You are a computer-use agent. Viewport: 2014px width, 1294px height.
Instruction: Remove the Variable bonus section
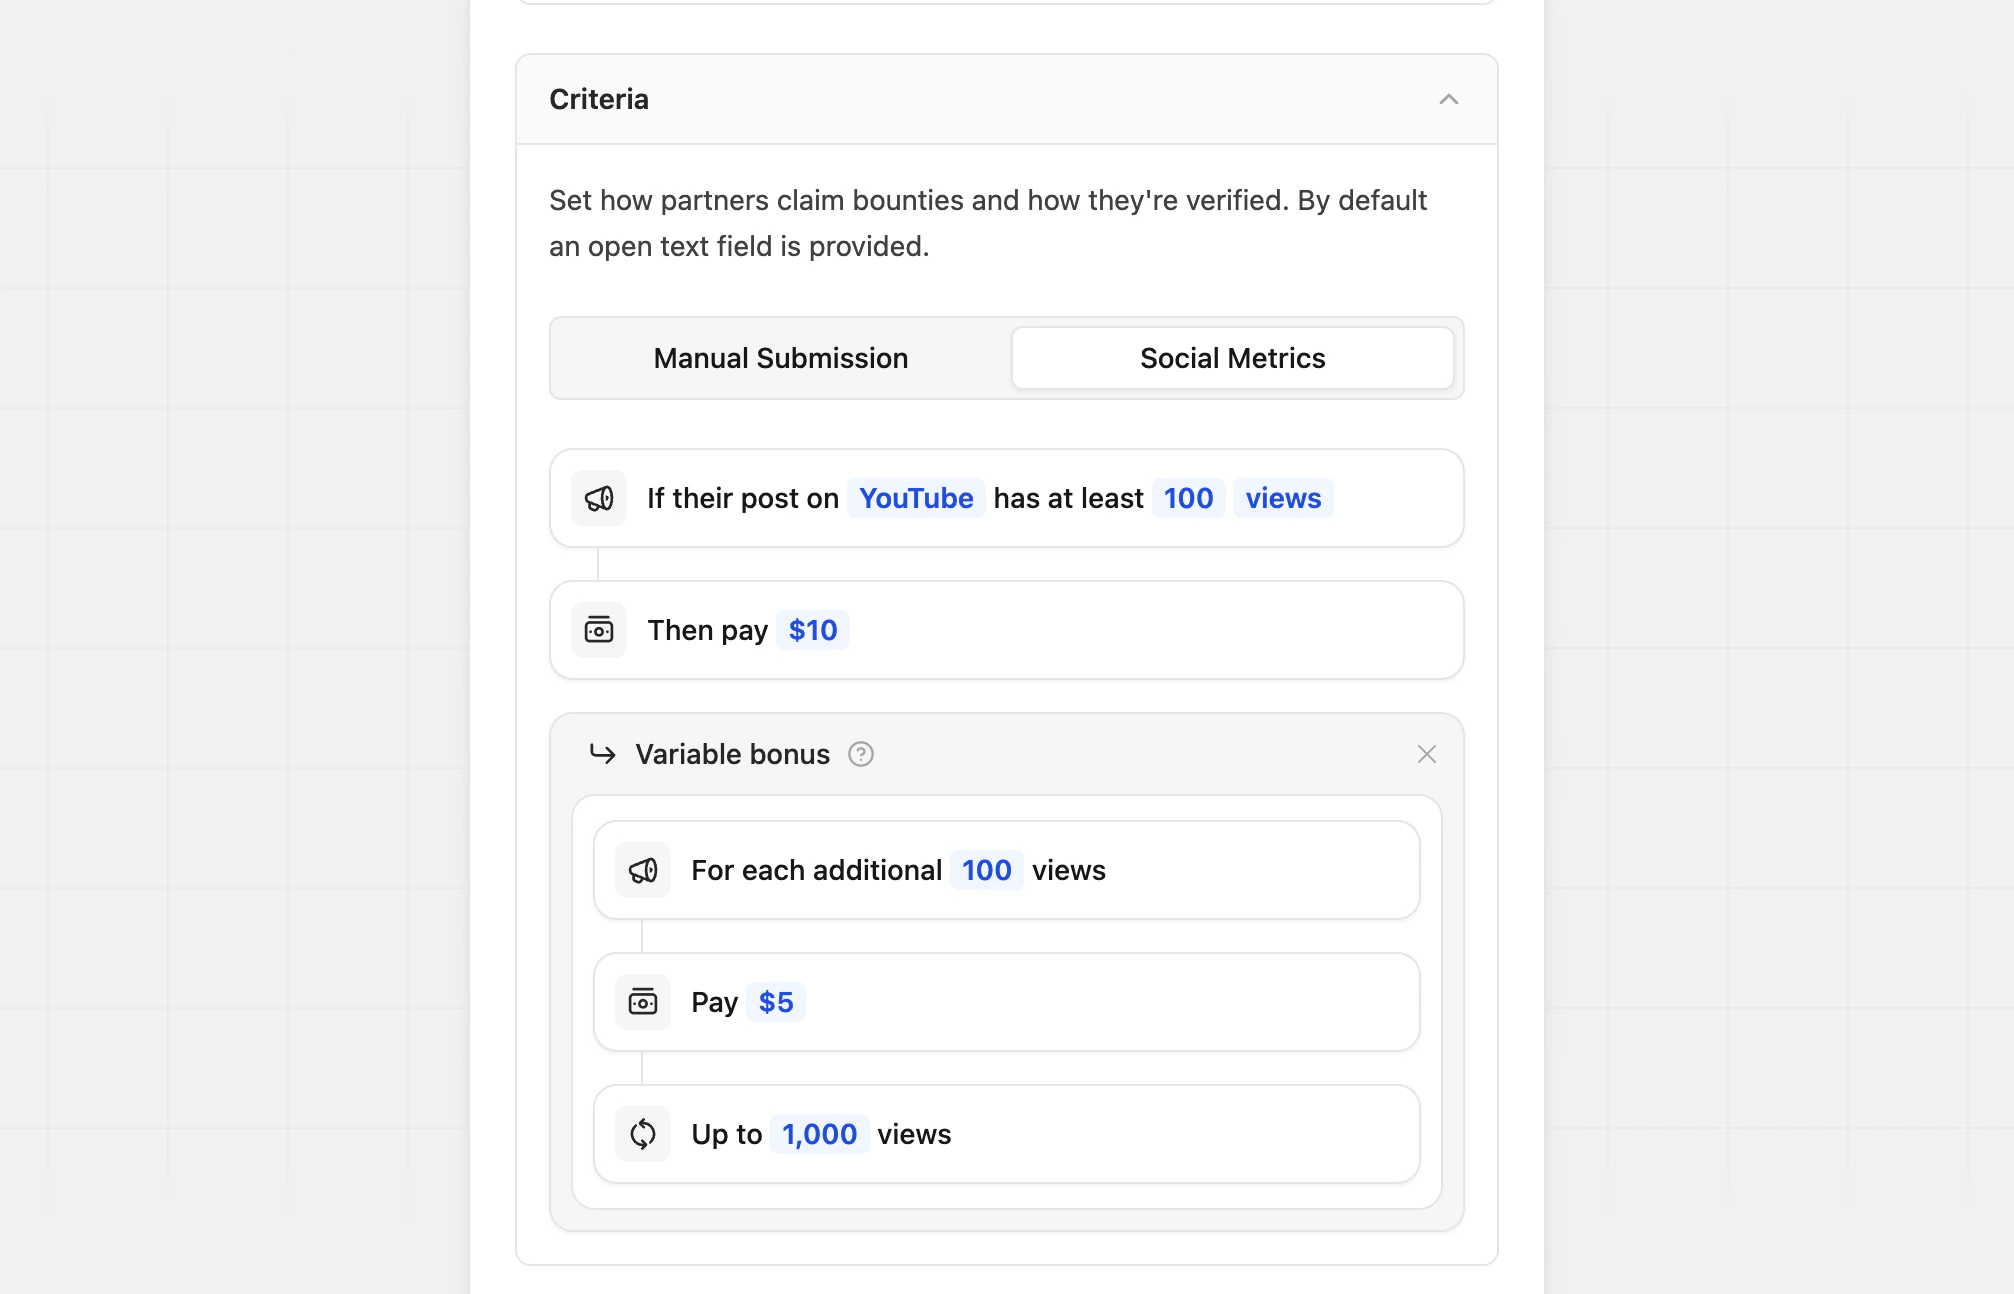(1427, 754)
